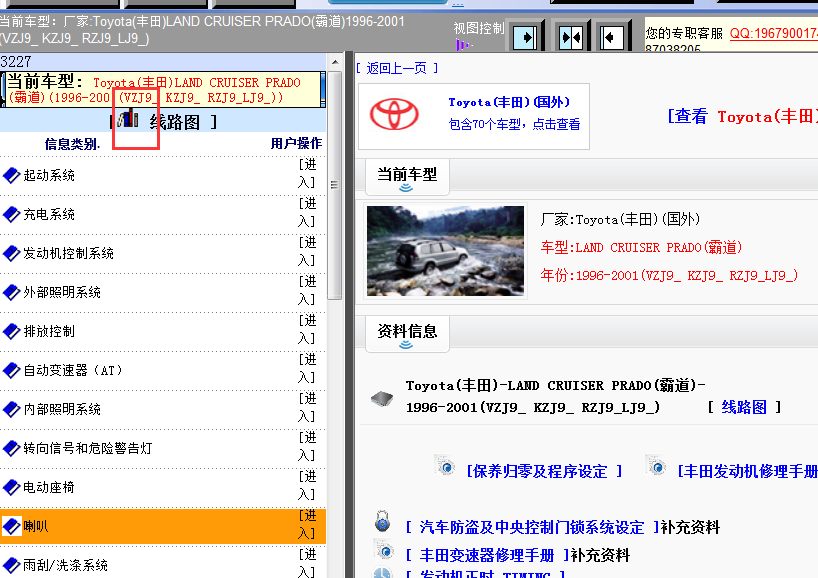Click the book icon beside 外部照明系统
The image size is (818, 578).
click(x=11, y=293)
